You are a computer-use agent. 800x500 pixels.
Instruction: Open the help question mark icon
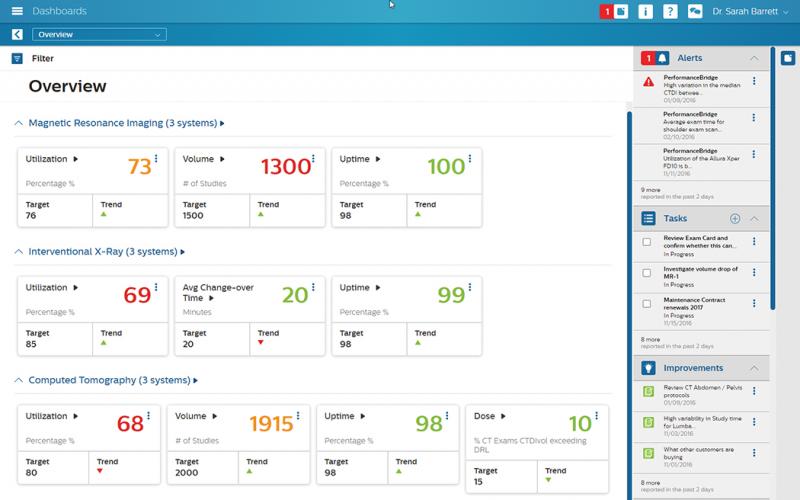pyautogui.click(x=670, y=12)
